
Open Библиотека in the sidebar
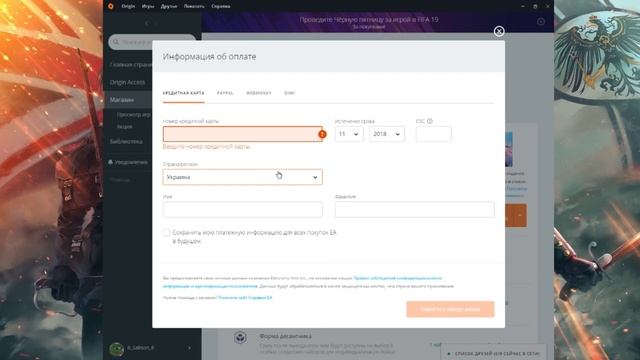click(x=126, y=141)
